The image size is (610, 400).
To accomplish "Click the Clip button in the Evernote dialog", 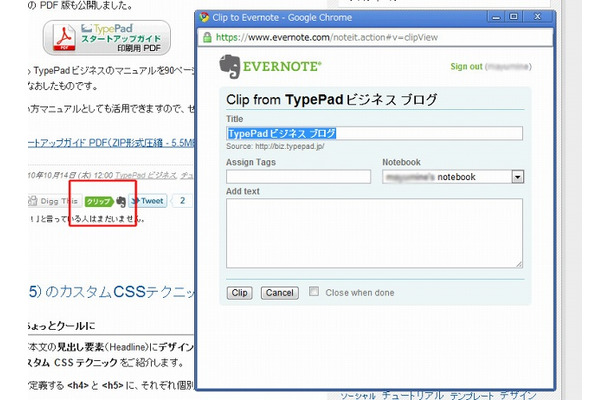I will [239, 293].
